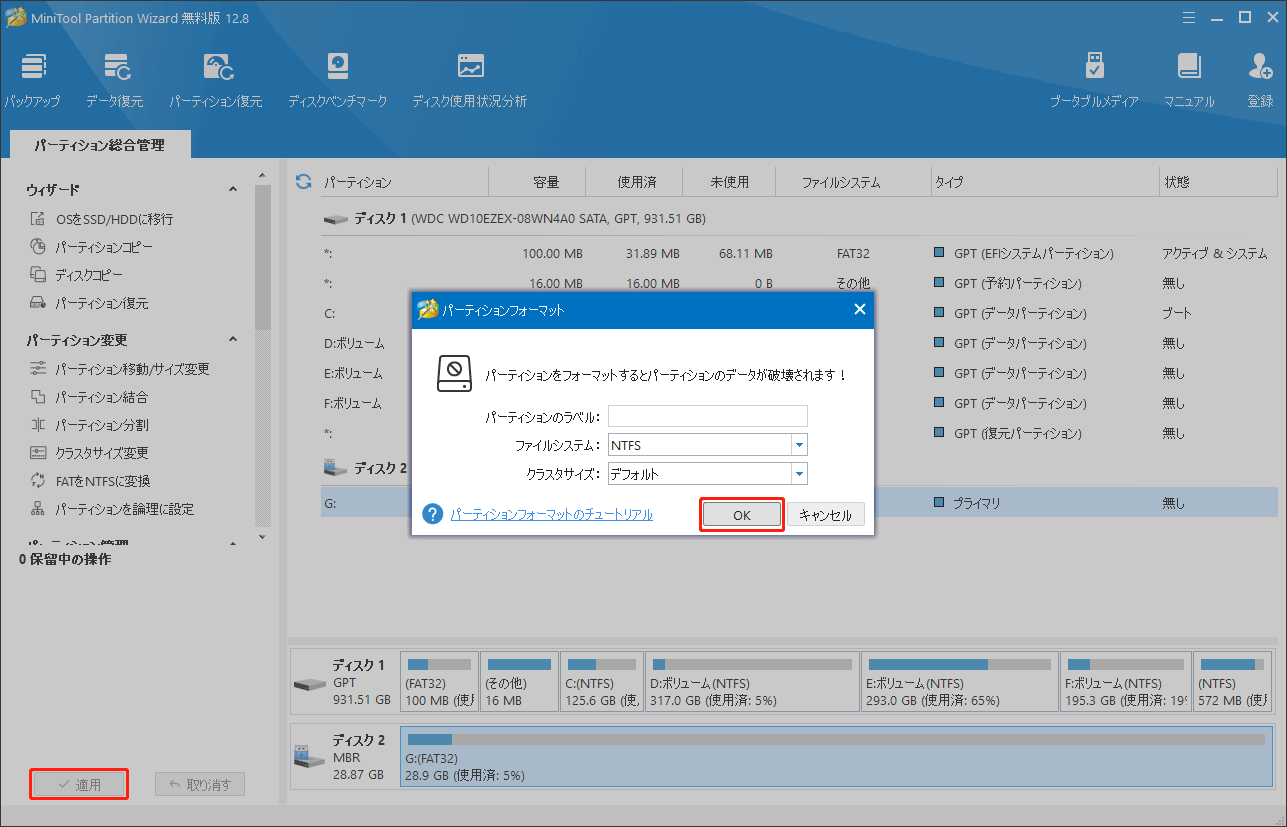Select パーティションコピー wizard
1287x827 pixels.
(91, 247)
